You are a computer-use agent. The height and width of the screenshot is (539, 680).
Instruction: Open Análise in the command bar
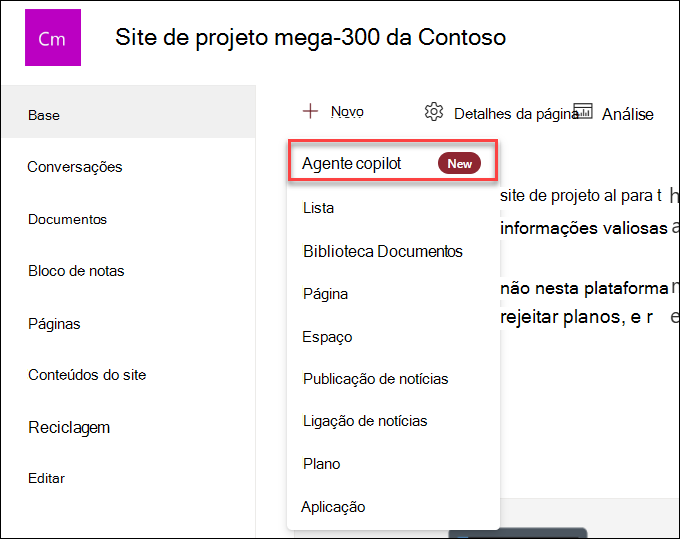[628, 114]
